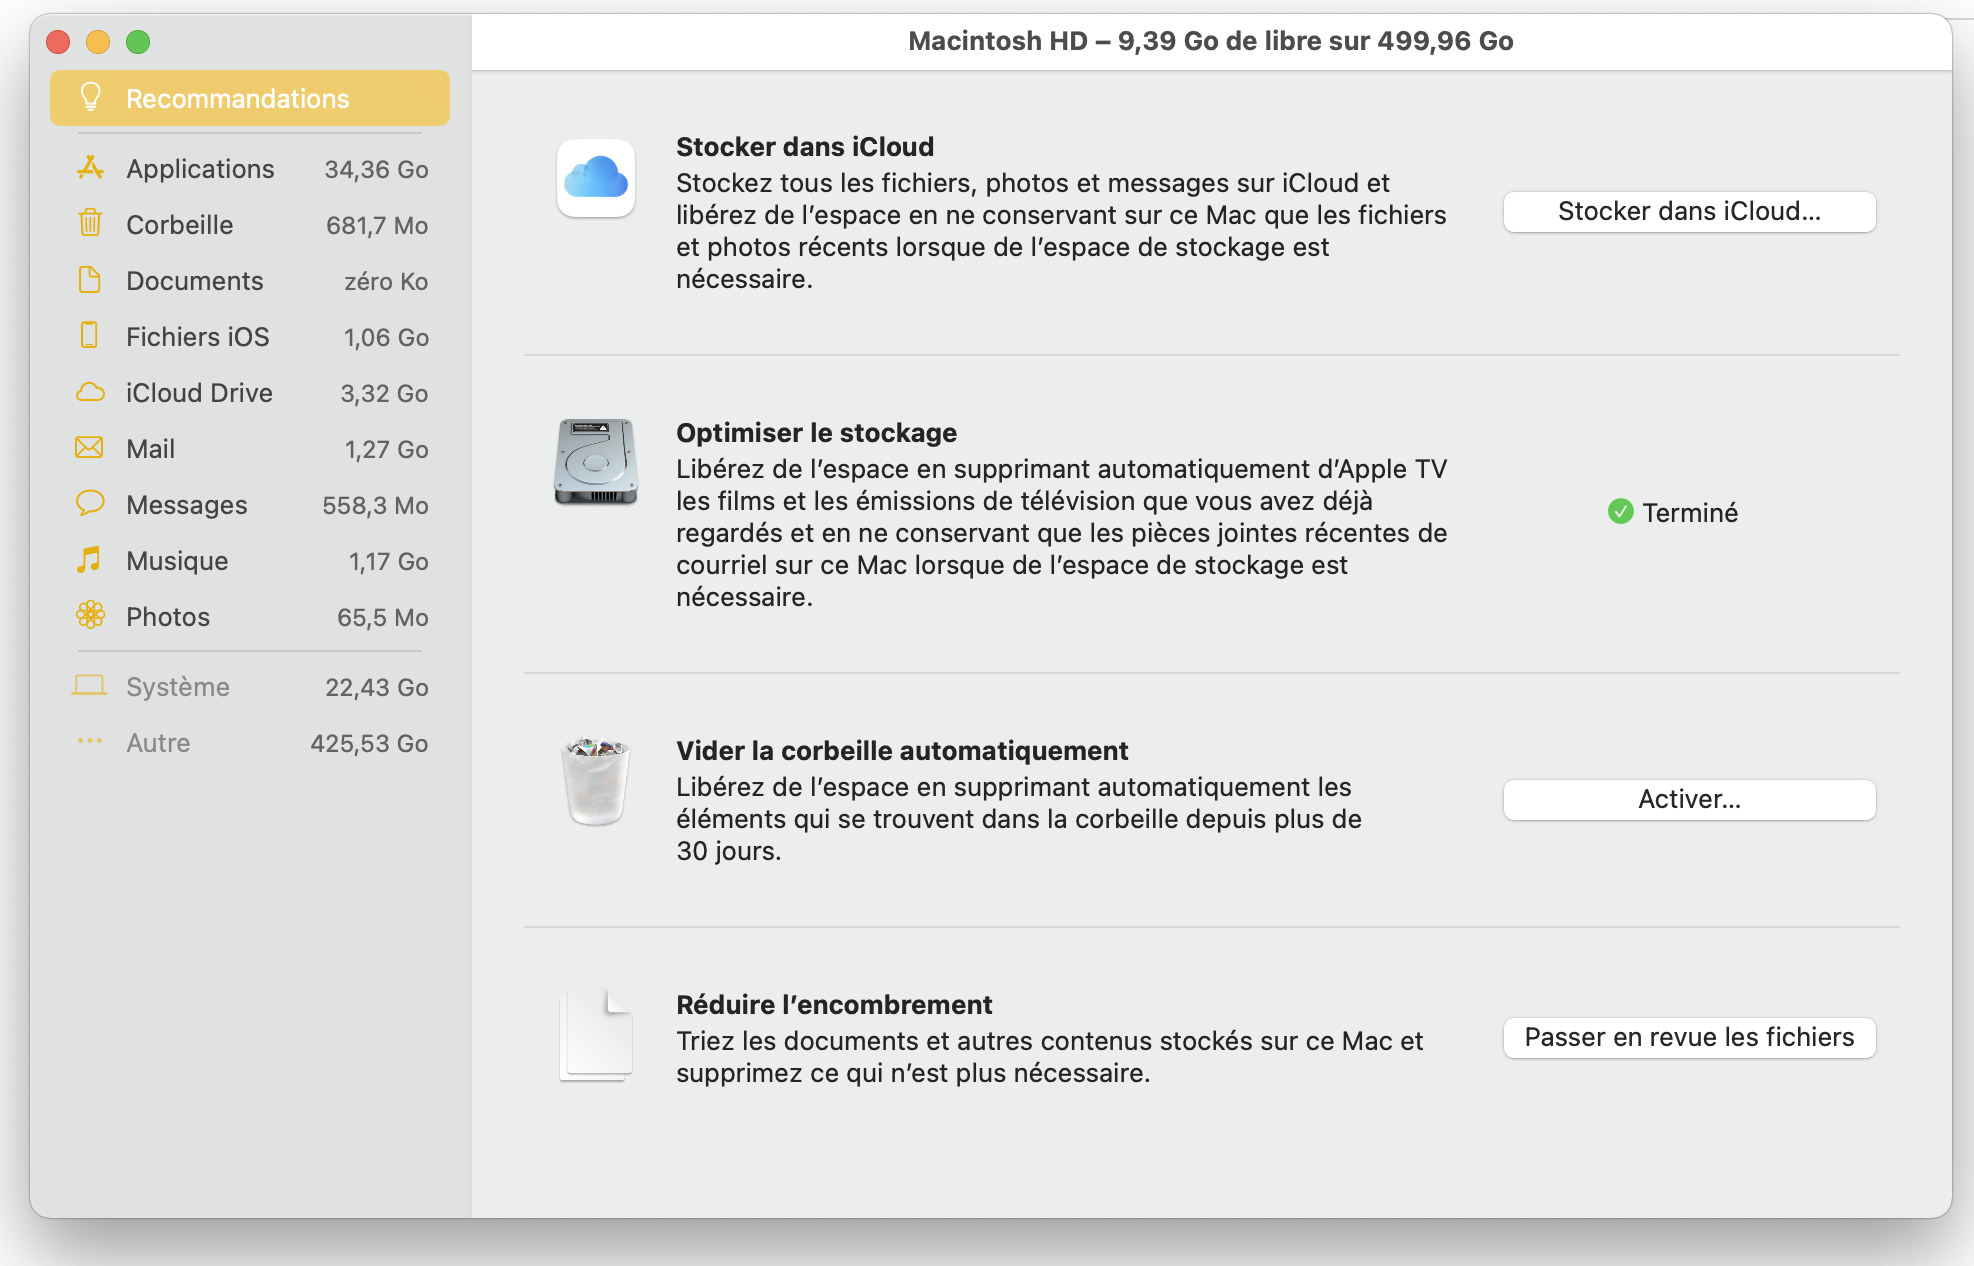Image resolution: width=1974 pixels, height=1266 pixels.
Task: Select the Messages bubble icon
Action: point(90,503)
